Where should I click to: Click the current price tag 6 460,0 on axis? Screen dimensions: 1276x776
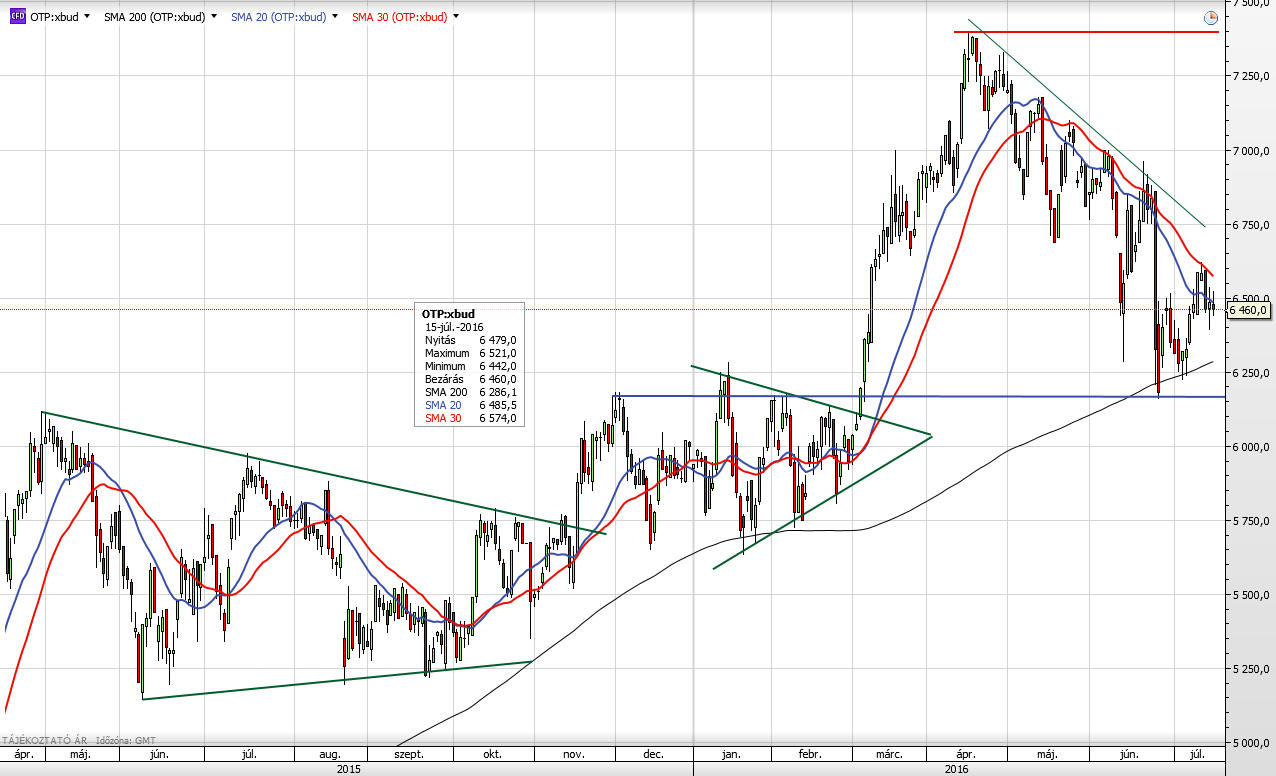coord(1248,310)
